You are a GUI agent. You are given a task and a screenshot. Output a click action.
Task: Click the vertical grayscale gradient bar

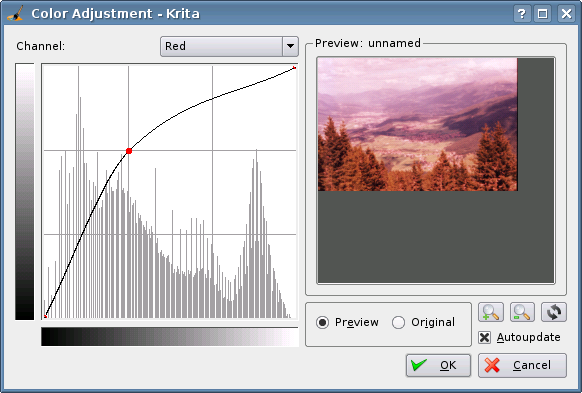point(24,191)
